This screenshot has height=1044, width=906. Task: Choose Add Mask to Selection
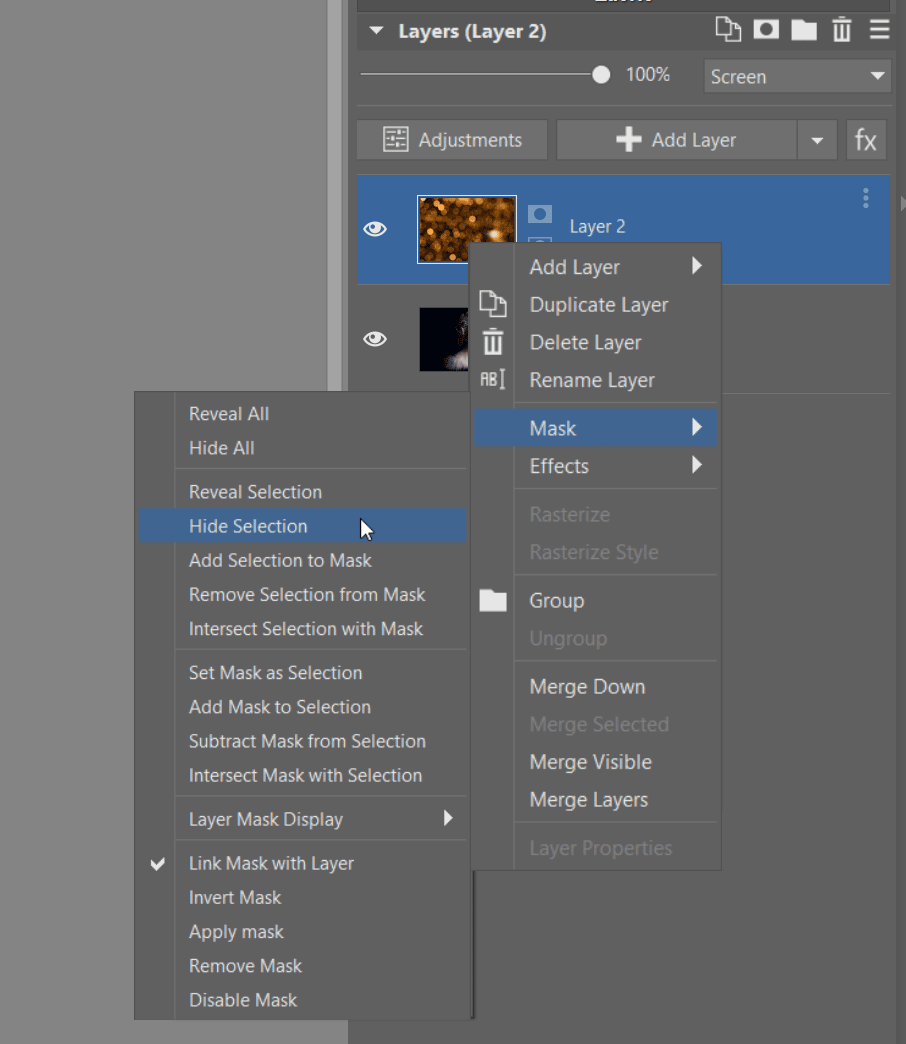(280, 707)
